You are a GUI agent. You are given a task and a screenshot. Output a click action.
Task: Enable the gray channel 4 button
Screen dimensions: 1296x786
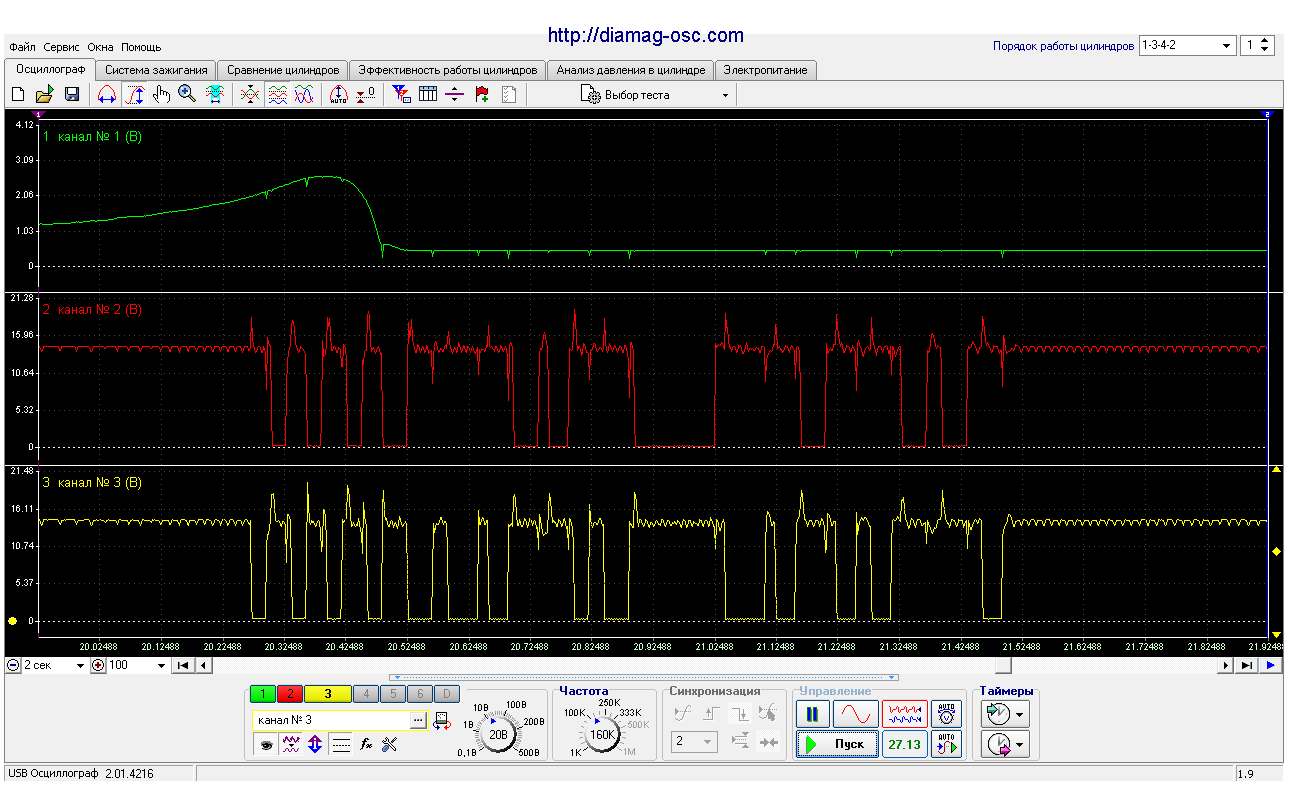[x=366, y=694]
